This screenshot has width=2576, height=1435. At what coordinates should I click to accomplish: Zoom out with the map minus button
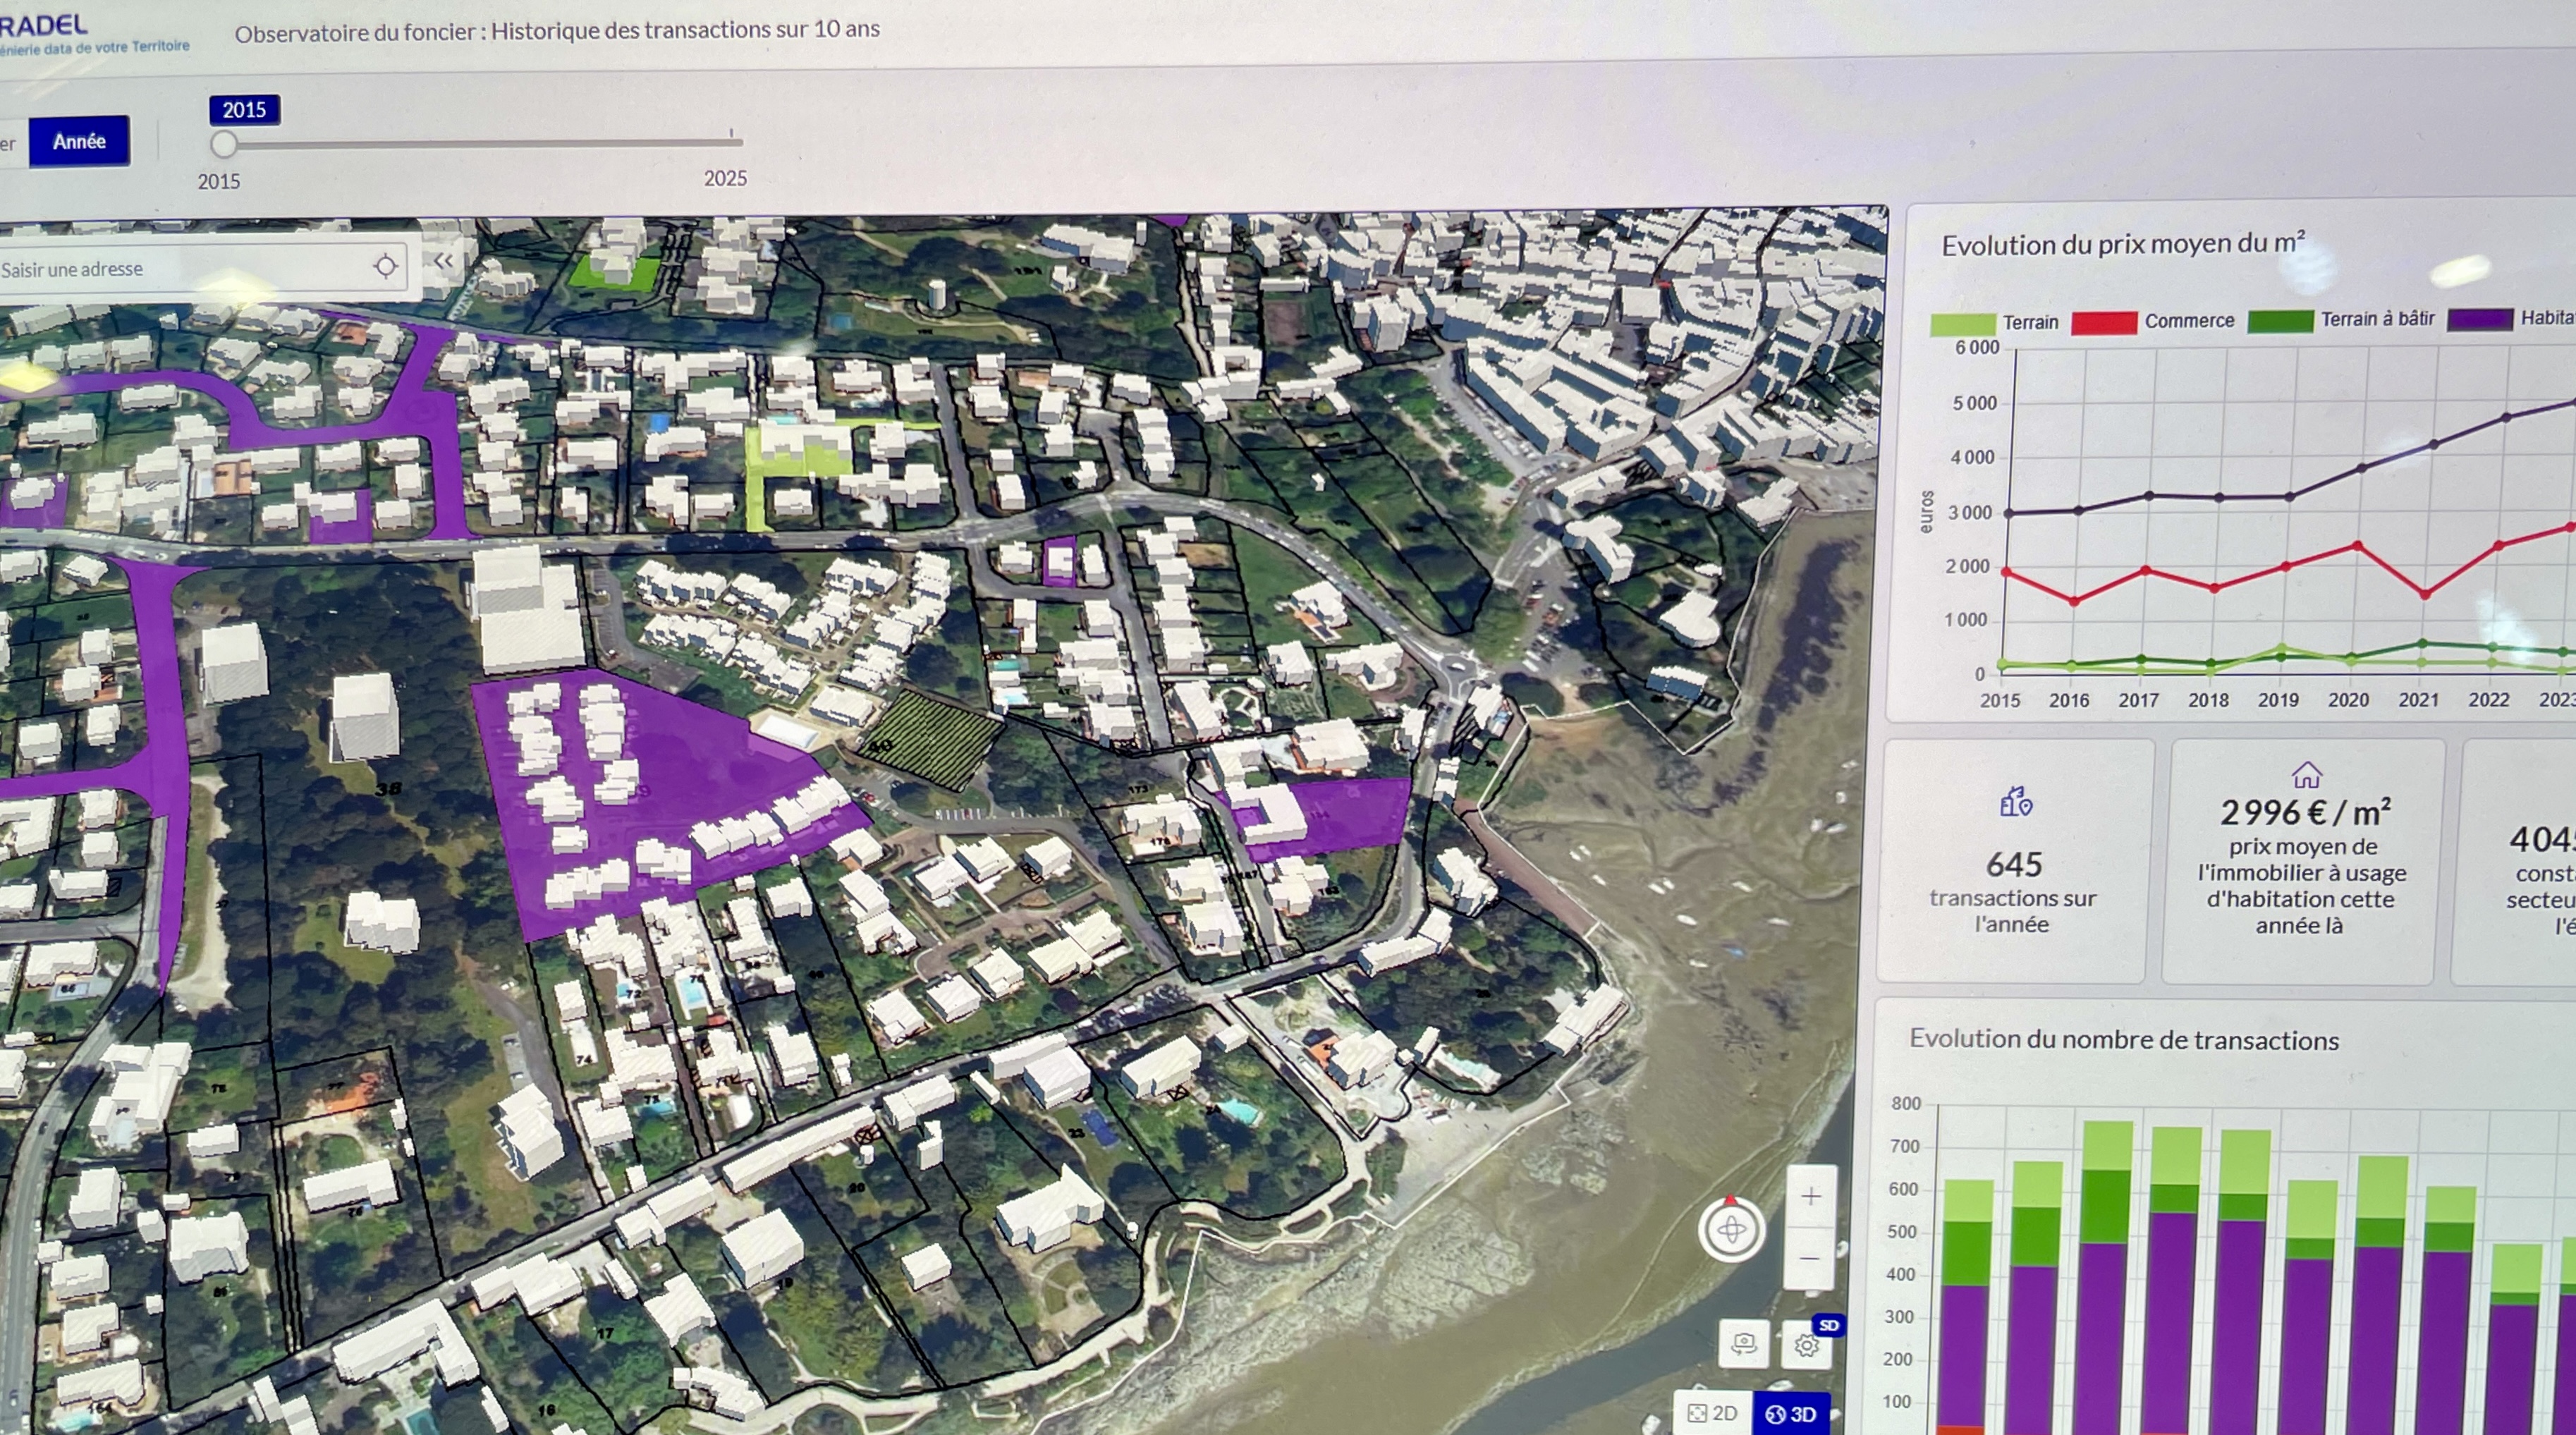(1809, 1258)
